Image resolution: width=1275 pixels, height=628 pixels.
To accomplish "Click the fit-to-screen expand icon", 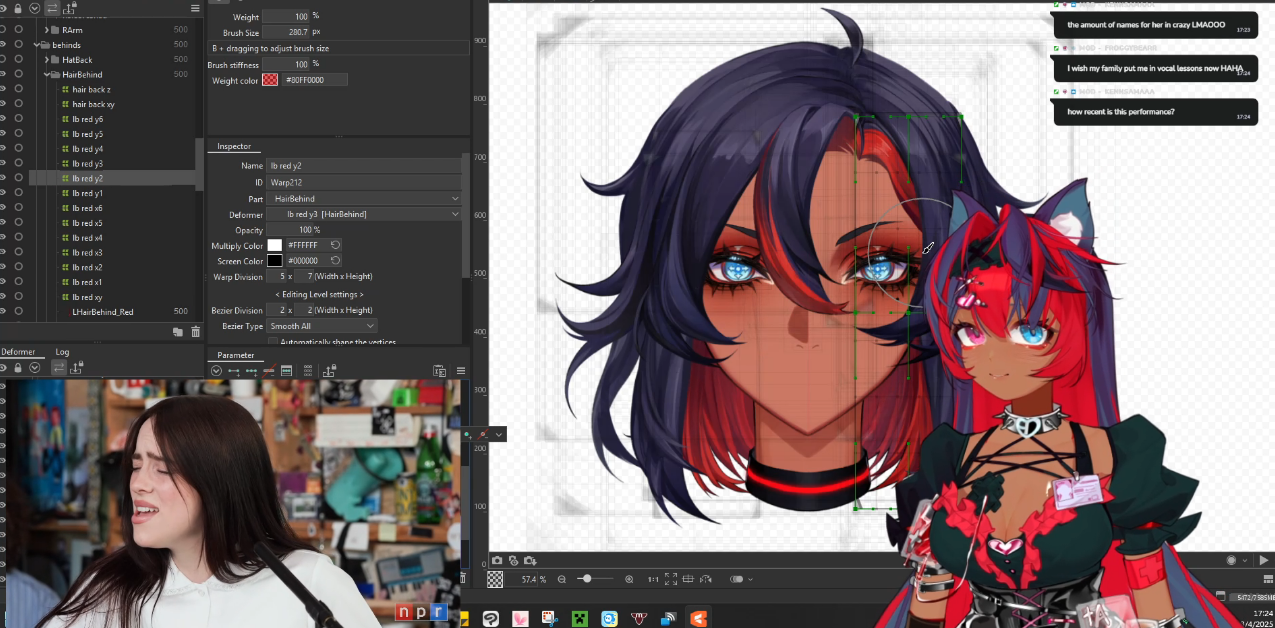I will (x=671, y=579).
